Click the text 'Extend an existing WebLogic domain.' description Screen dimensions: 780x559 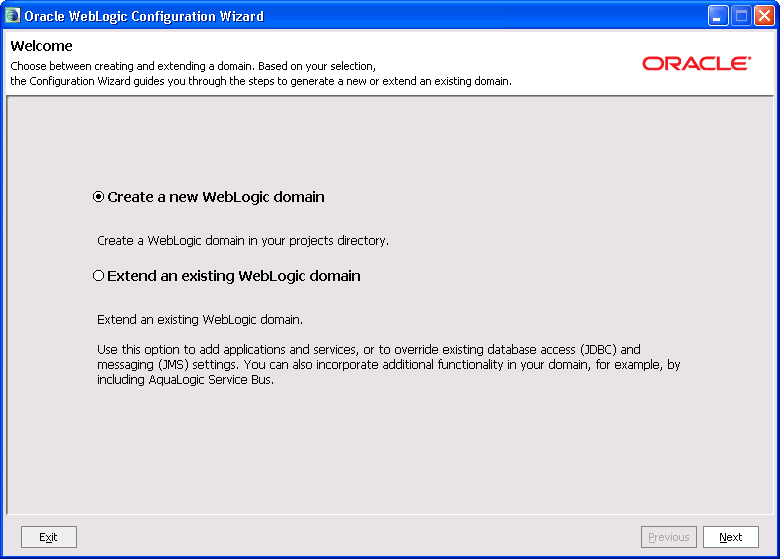point(200,319)
